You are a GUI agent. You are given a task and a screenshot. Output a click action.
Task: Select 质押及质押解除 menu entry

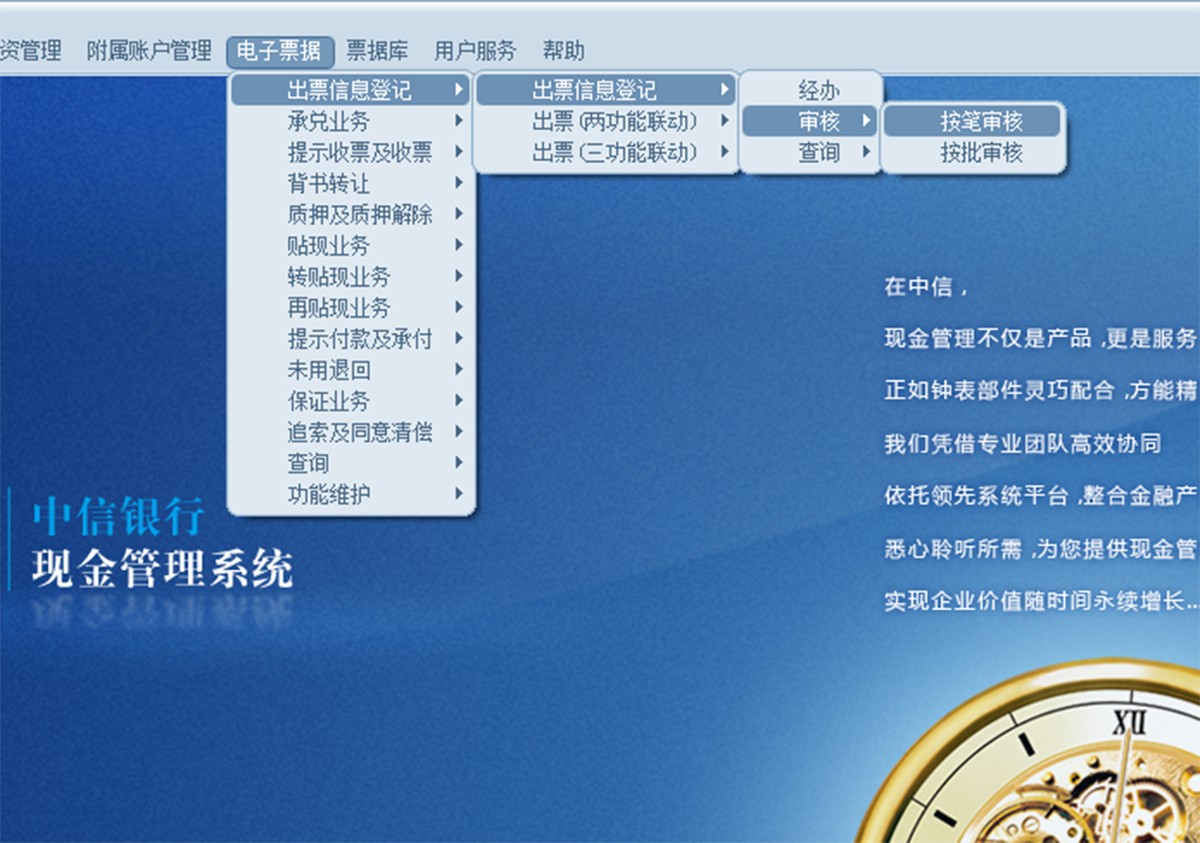coord(351,214)
